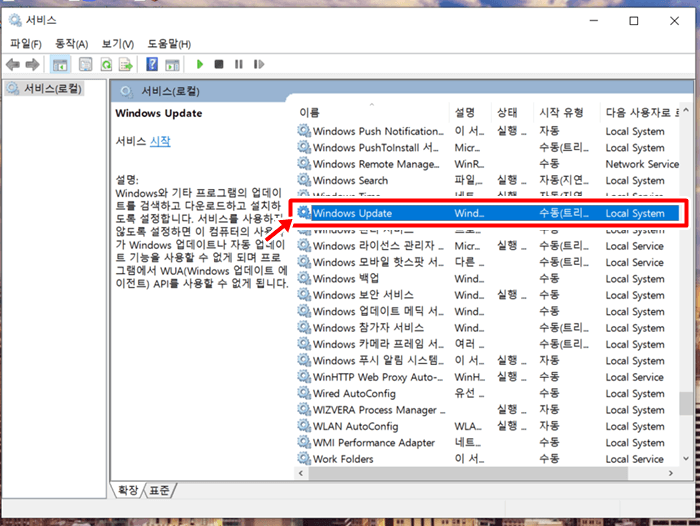Stop service with the square icon
Viewport: 700px width, 526px height.
219,65
